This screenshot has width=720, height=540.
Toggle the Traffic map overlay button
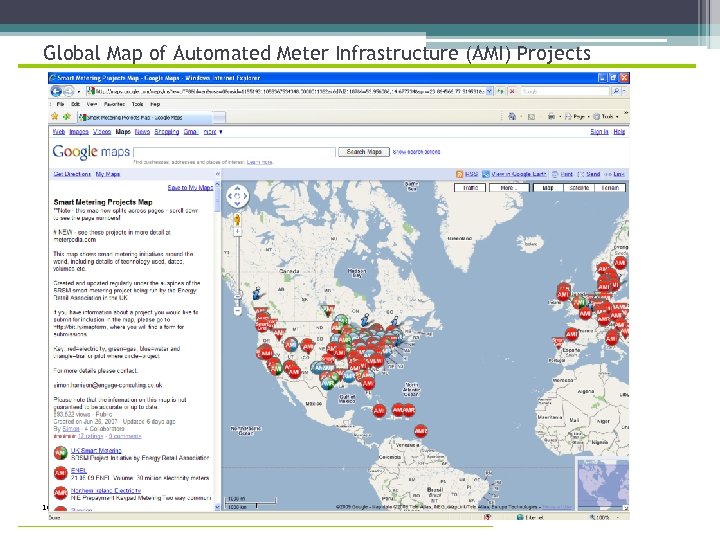(470, 188)
